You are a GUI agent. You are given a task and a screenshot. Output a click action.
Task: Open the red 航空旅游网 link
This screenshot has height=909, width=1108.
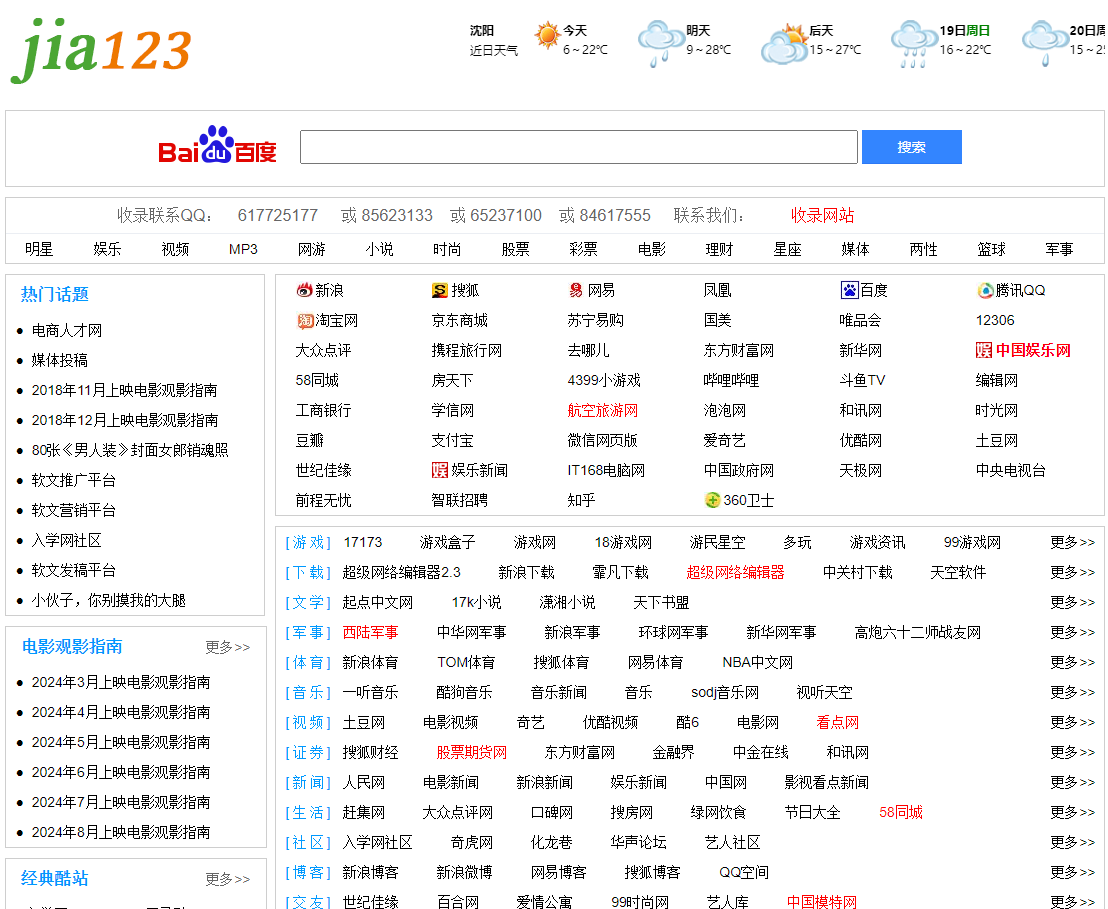[x=603, y=411]
